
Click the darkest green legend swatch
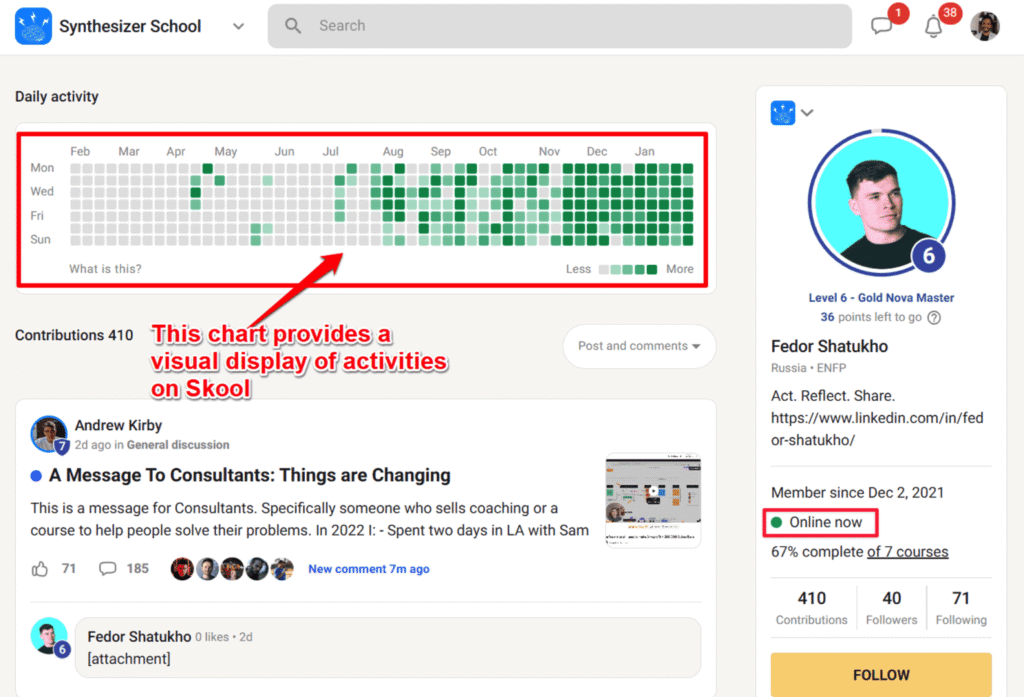pos(651,269)
